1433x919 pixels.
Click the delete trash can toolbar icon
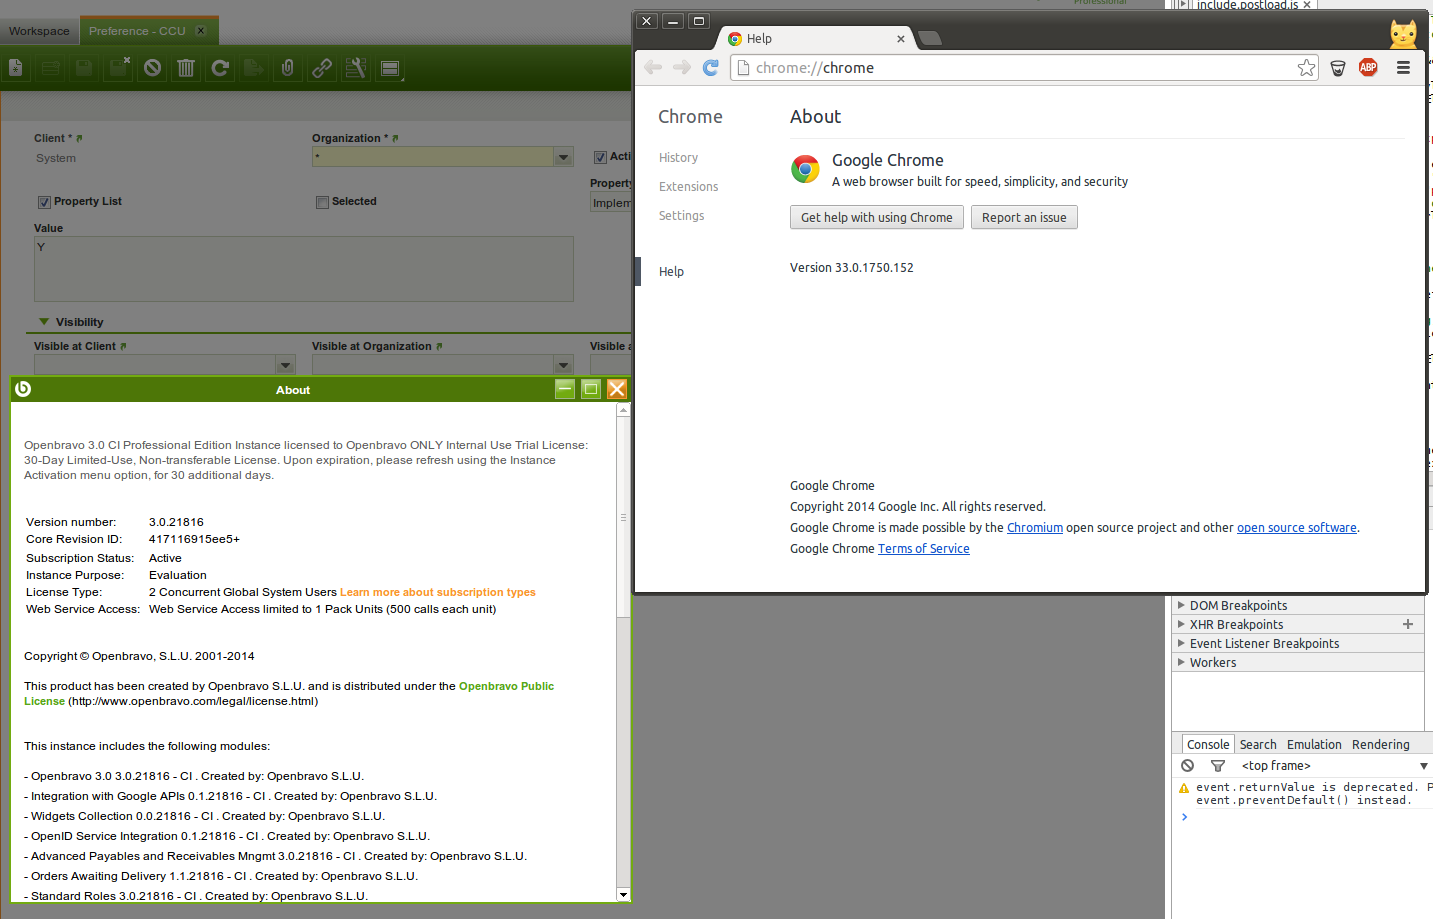(x=186, y=68)
